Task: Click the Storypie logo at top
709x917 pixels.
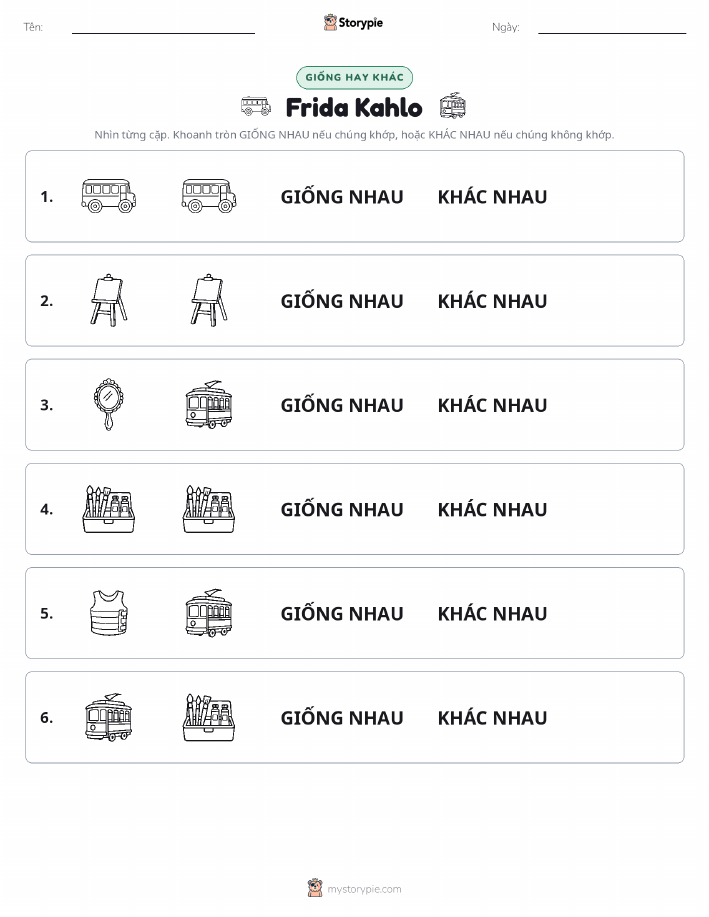Action: click(x=353, y=23)
